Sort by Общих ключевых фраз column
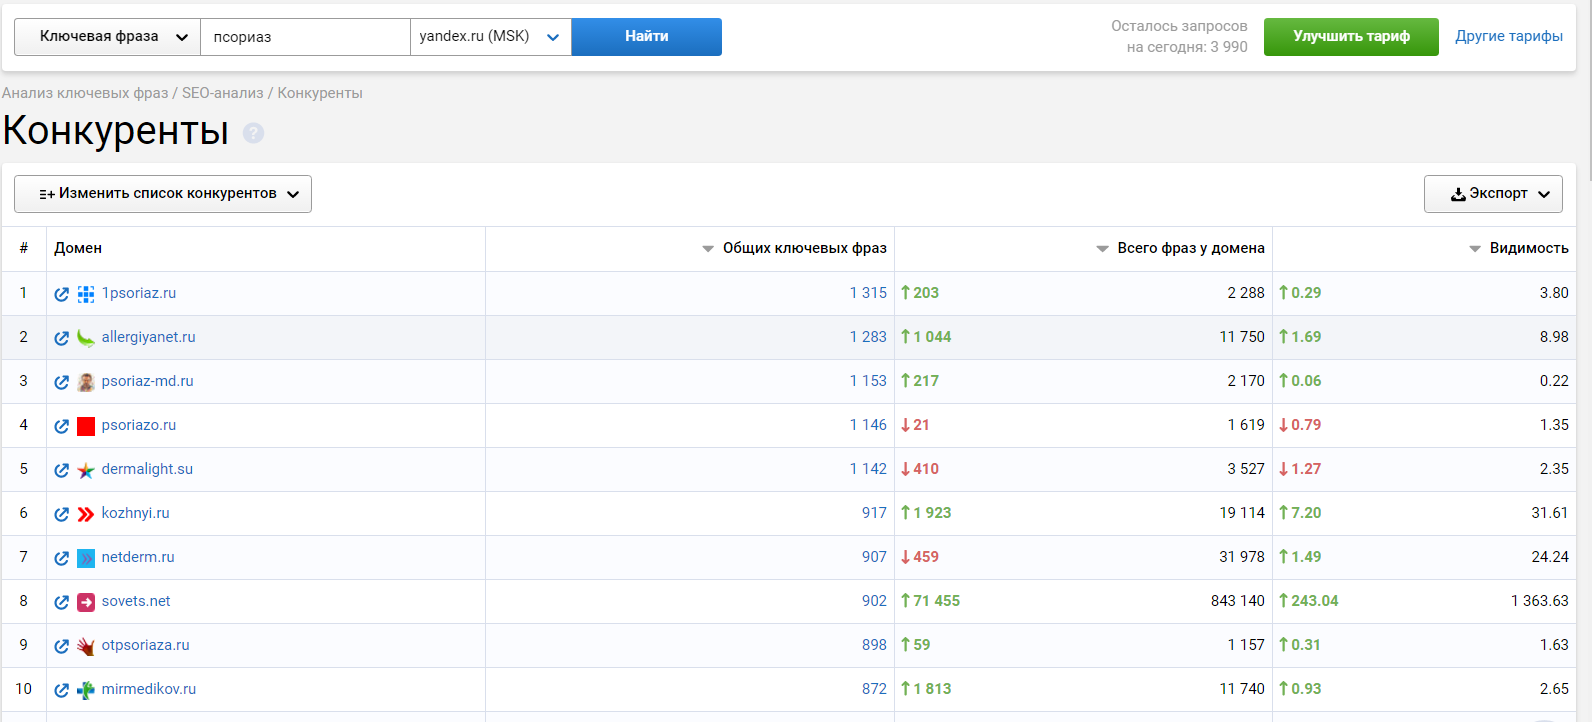 795,248
